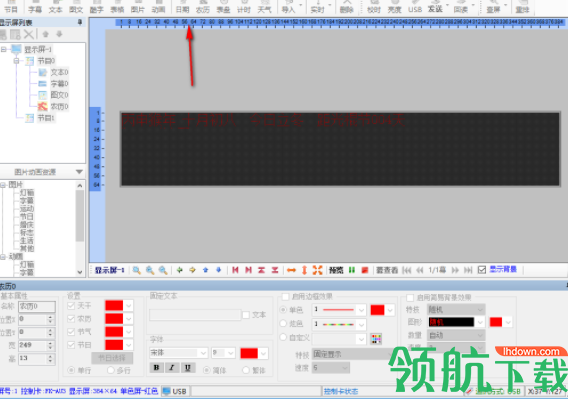Collapse the 显示屏-1 tree node
This screenshot has width=568, height=399.
point(3,49)
